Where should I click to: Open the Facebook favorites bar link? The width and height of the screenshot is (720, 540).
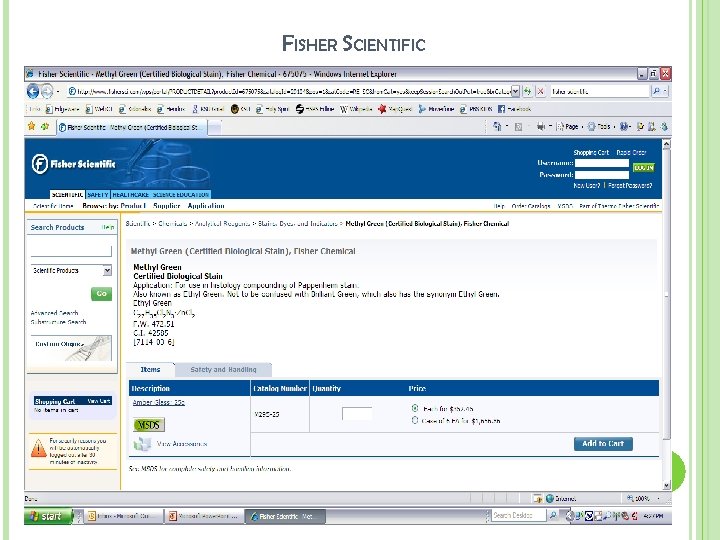click(514, 109)
